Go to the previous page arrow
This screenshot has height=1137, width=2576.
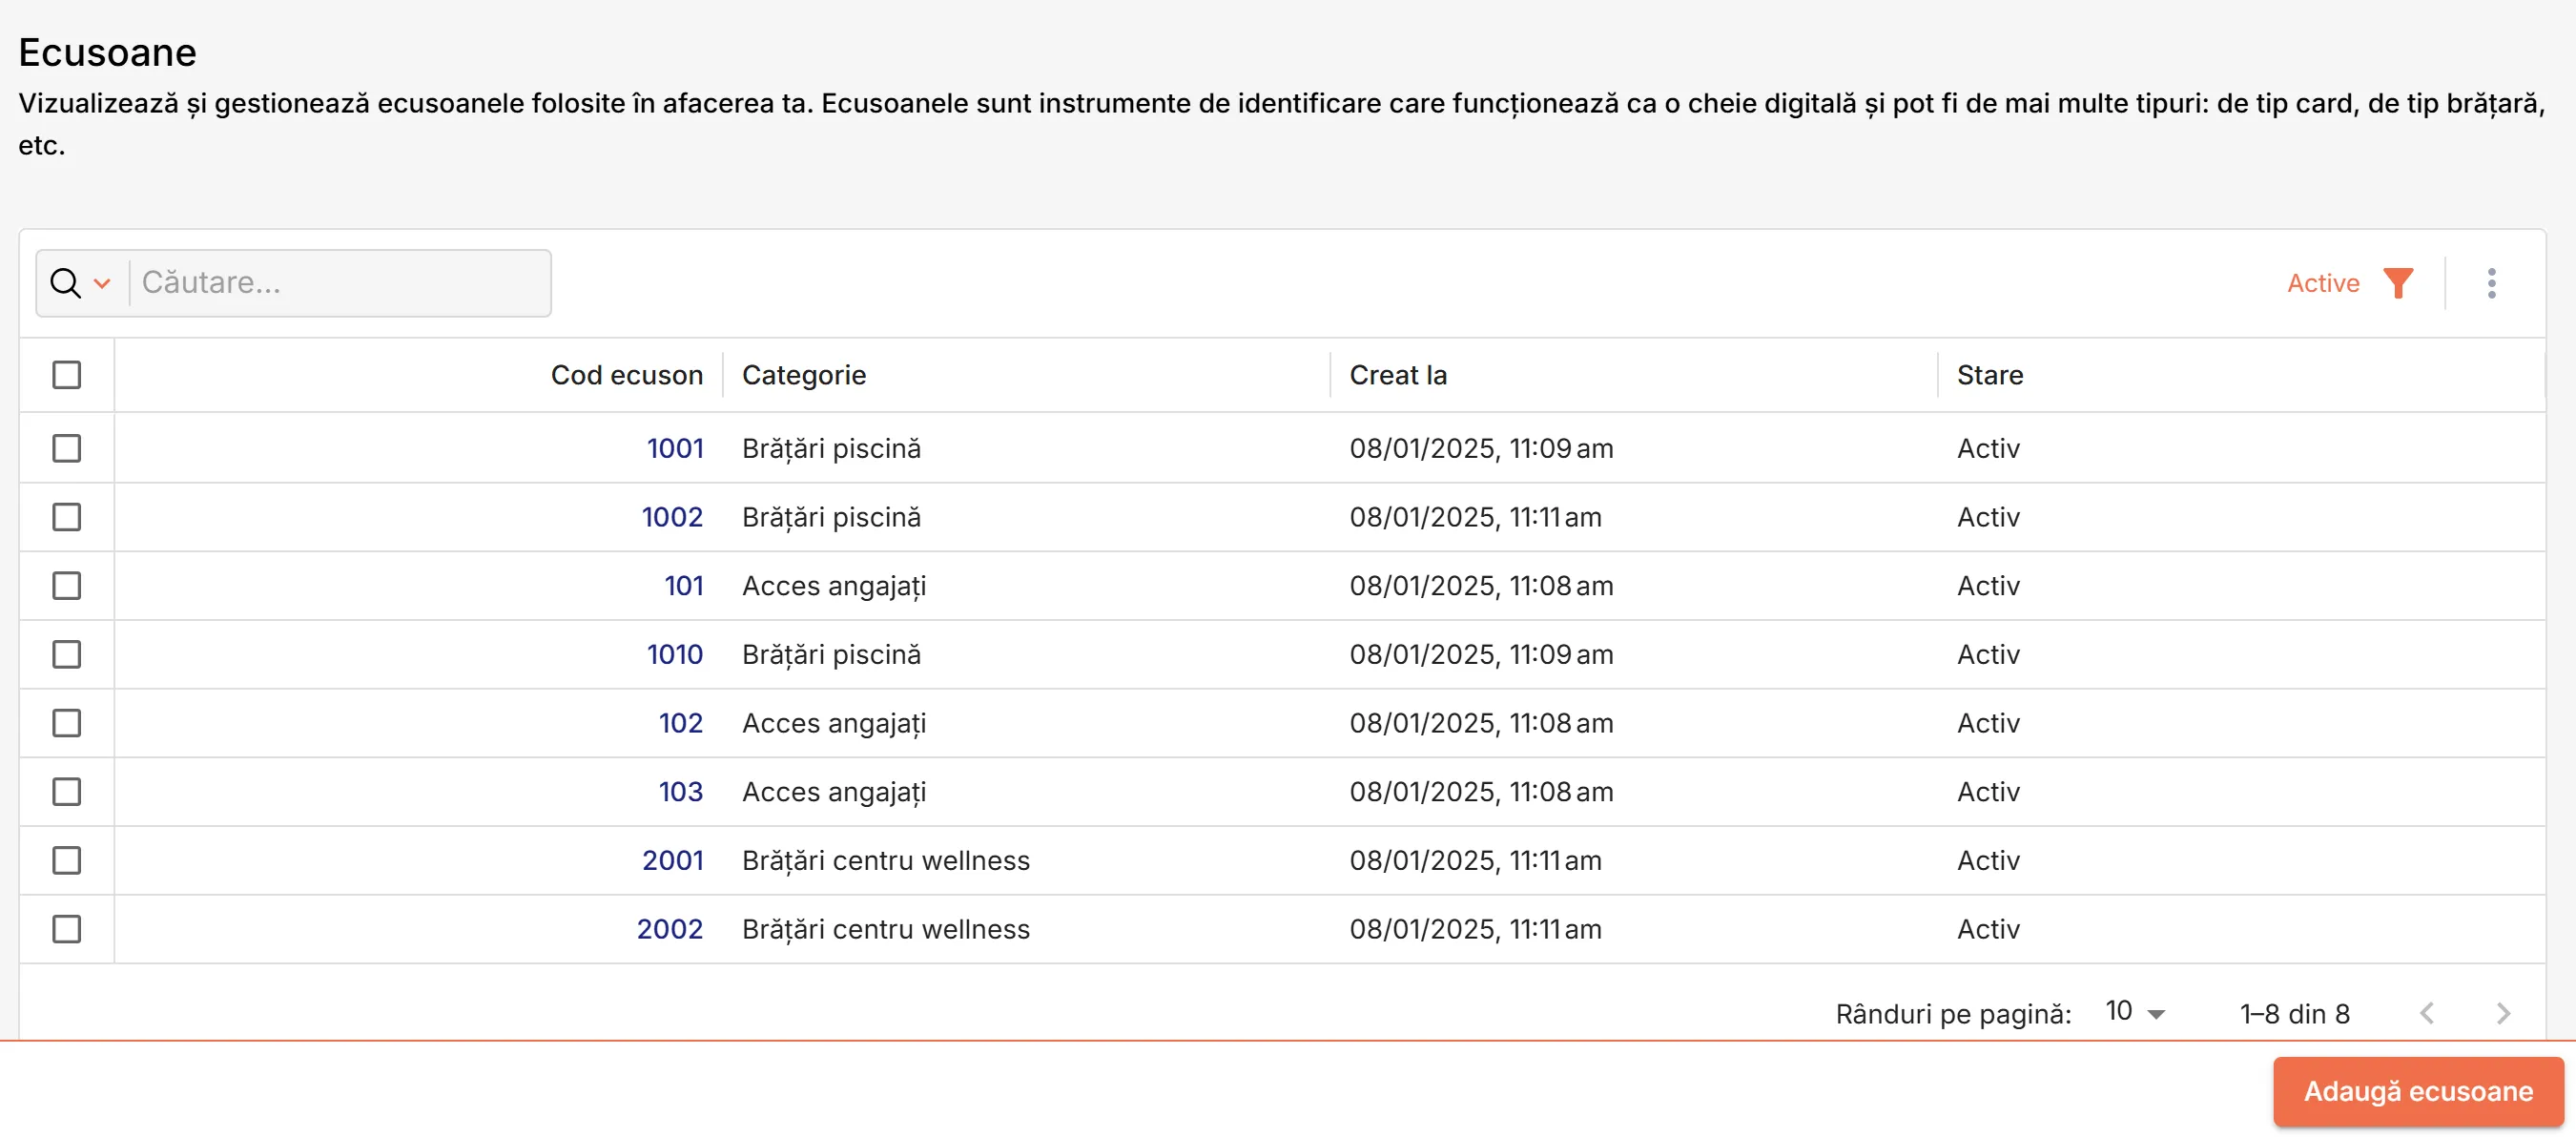tap(2426, 1013)
